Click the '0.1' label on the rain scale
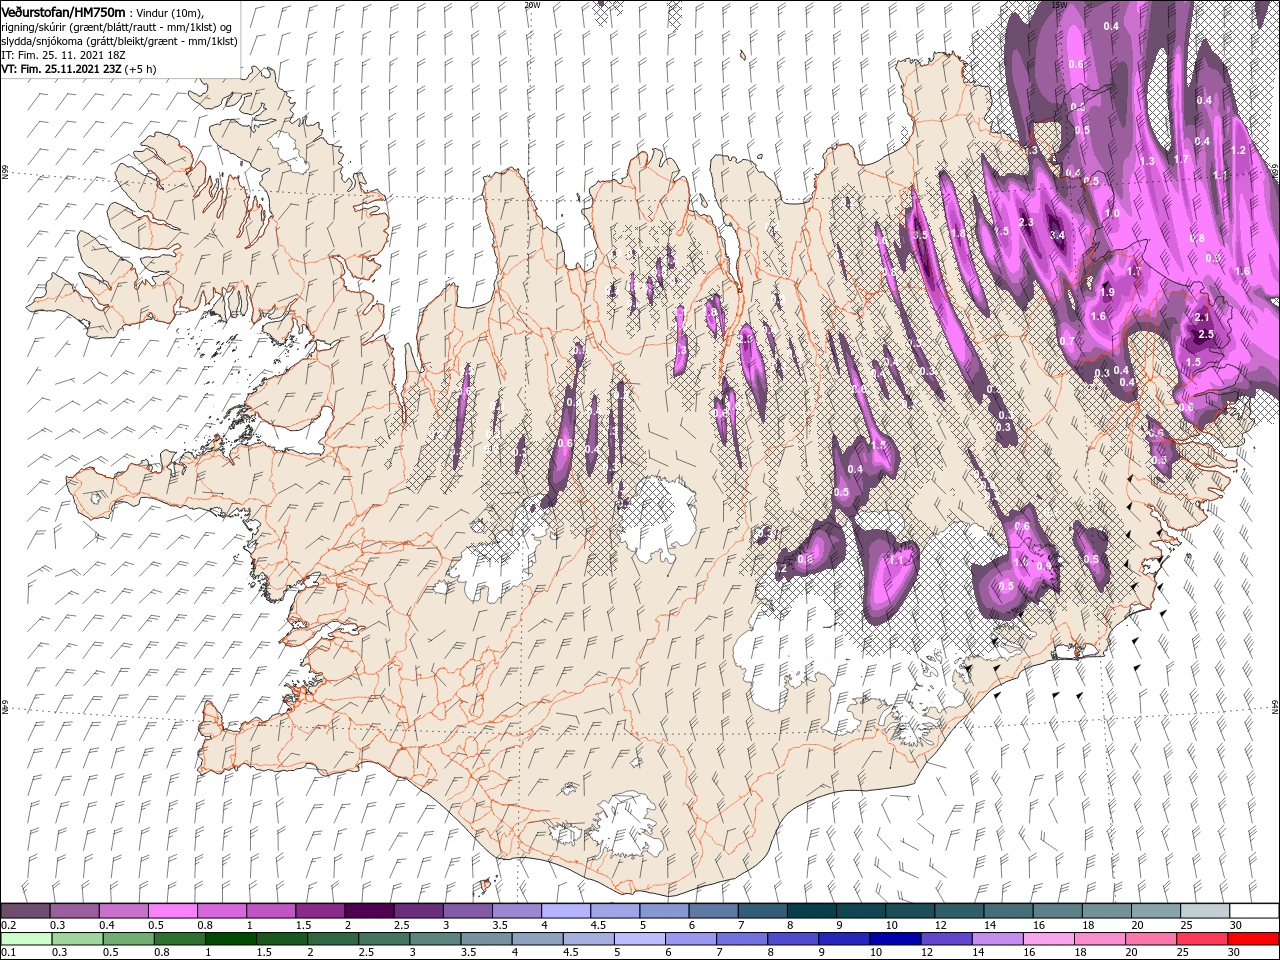This screenshot has width=1280, height=960. click(x=8, y=953)
